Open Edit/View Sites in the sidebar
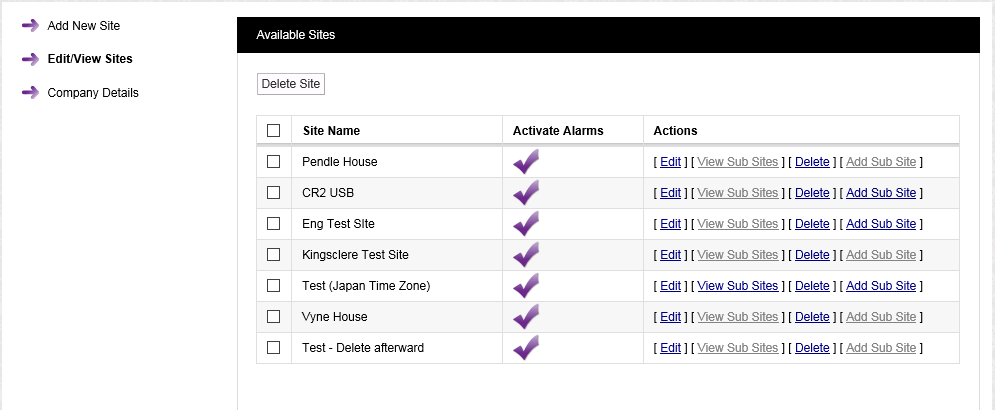 [x=90, y=59]
